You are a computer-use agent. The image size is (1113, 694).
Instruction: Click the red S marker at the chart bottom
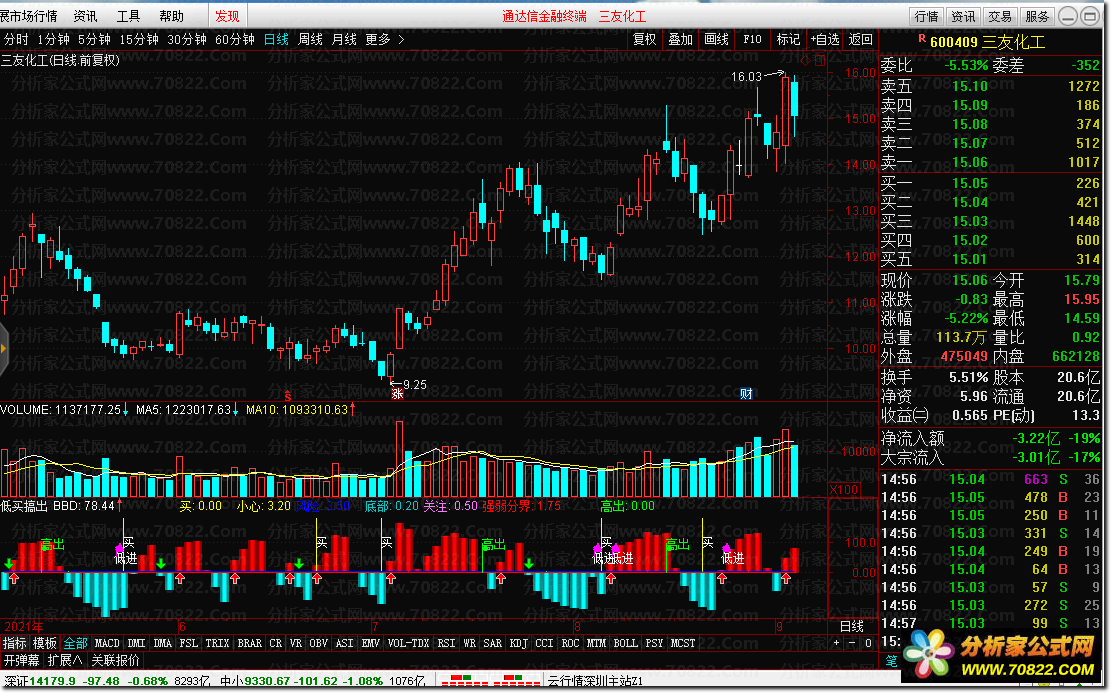(287, 396)
